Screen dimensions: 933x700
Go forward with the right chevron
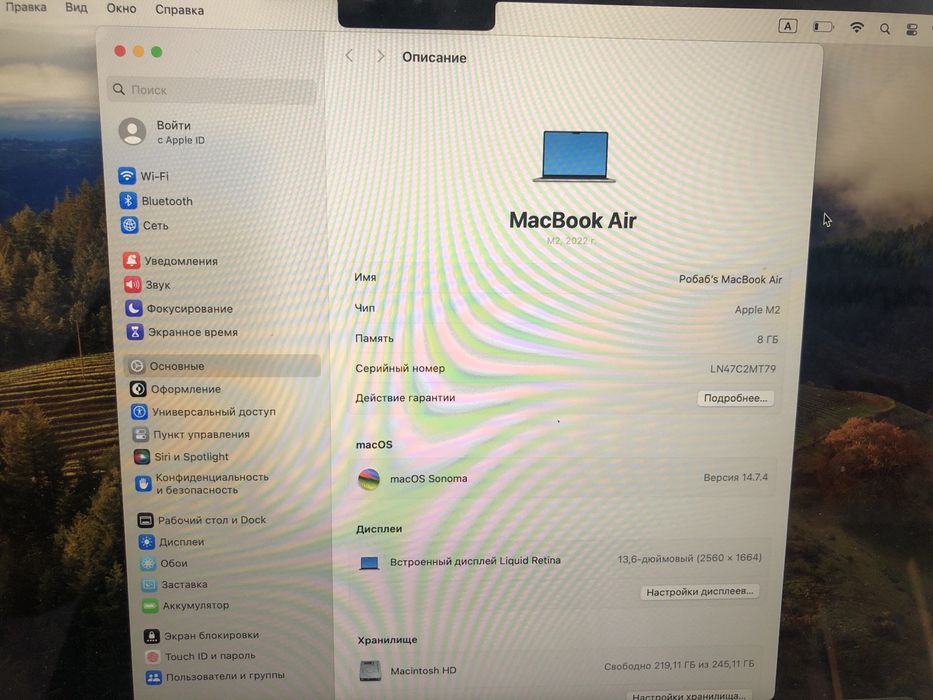coord(381,57)
